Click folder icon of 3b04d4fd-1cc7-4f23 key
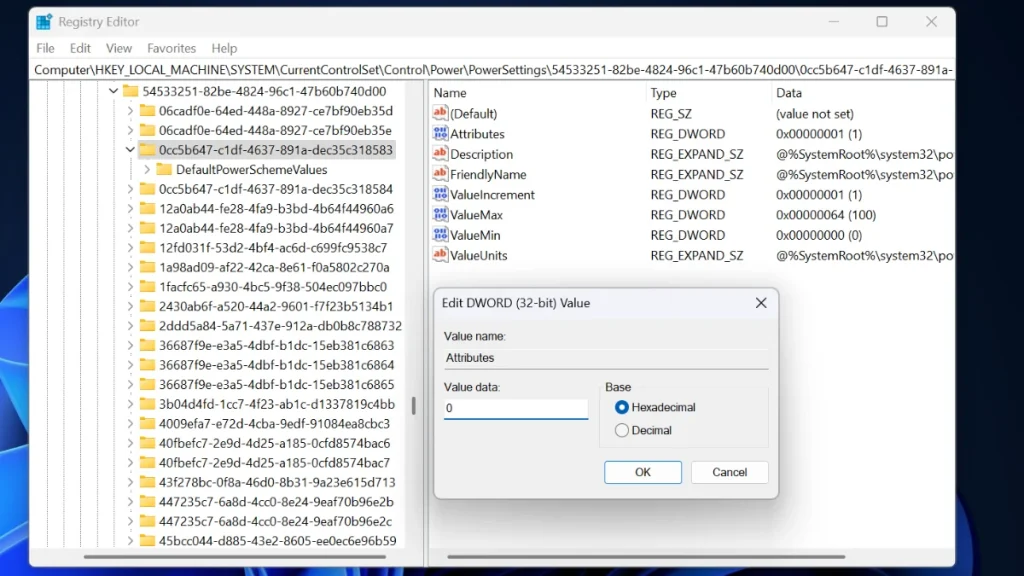The image size is (1024, 576). 148,404
